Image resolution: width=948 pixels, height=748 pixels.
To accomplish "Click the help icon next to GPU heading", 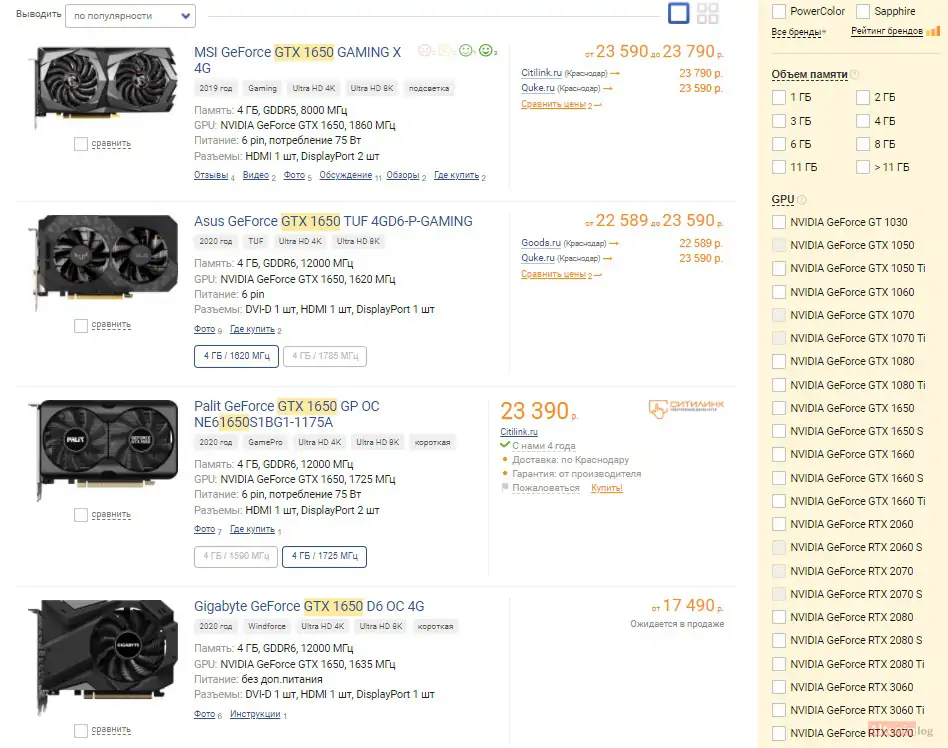I will click(x=802, y=200).
